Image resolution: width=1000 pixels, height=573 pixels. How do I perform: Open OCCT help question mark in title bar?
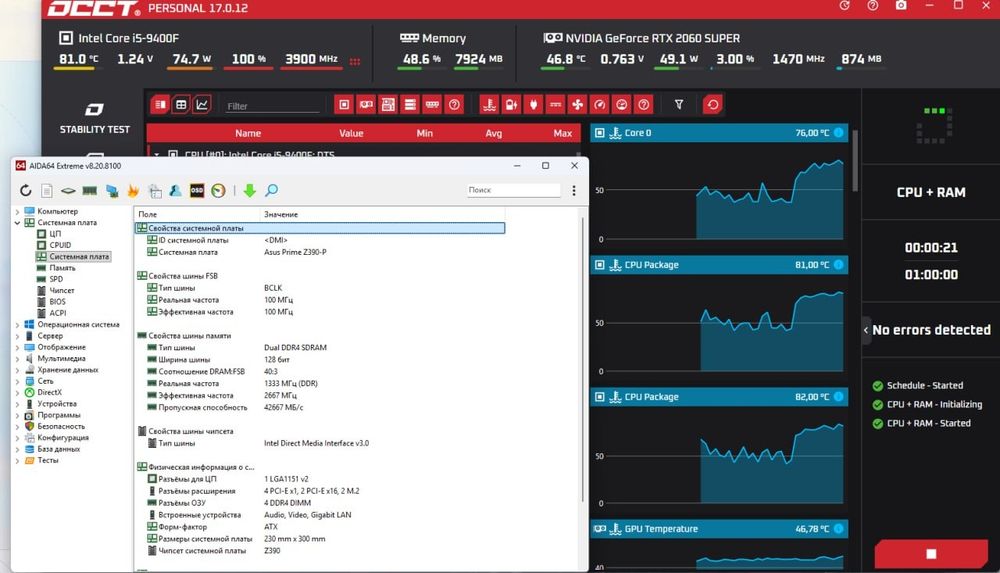pos(872,6)
